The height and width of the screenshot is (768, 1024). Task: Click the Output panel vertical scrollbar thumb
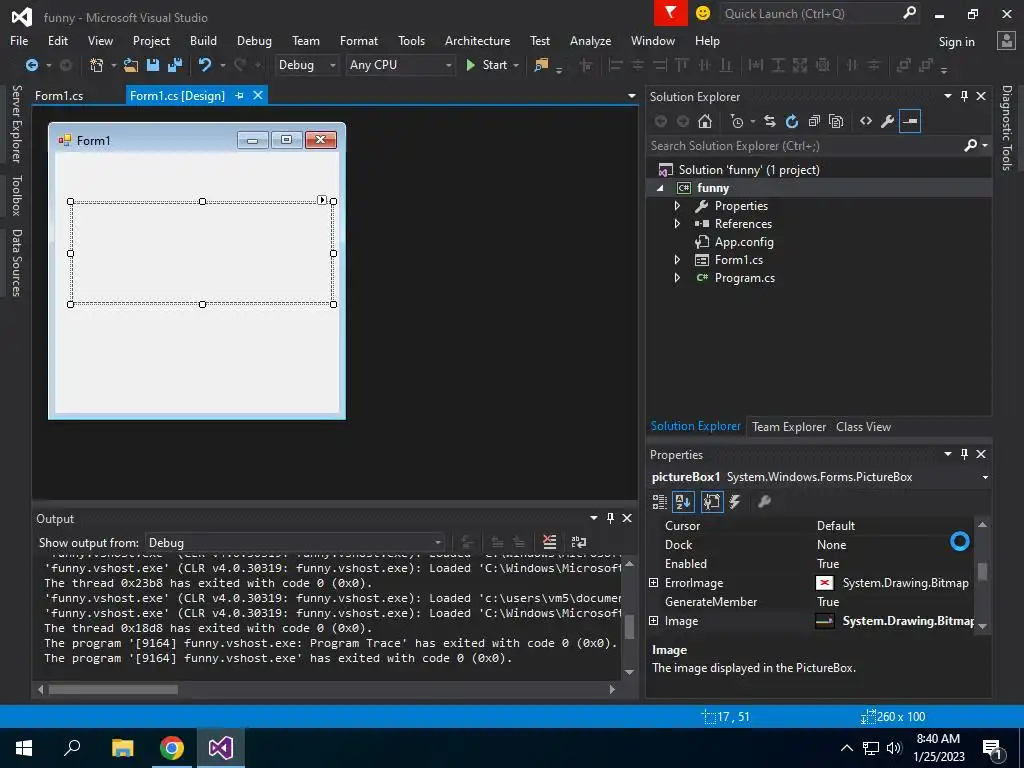point(630,626)
